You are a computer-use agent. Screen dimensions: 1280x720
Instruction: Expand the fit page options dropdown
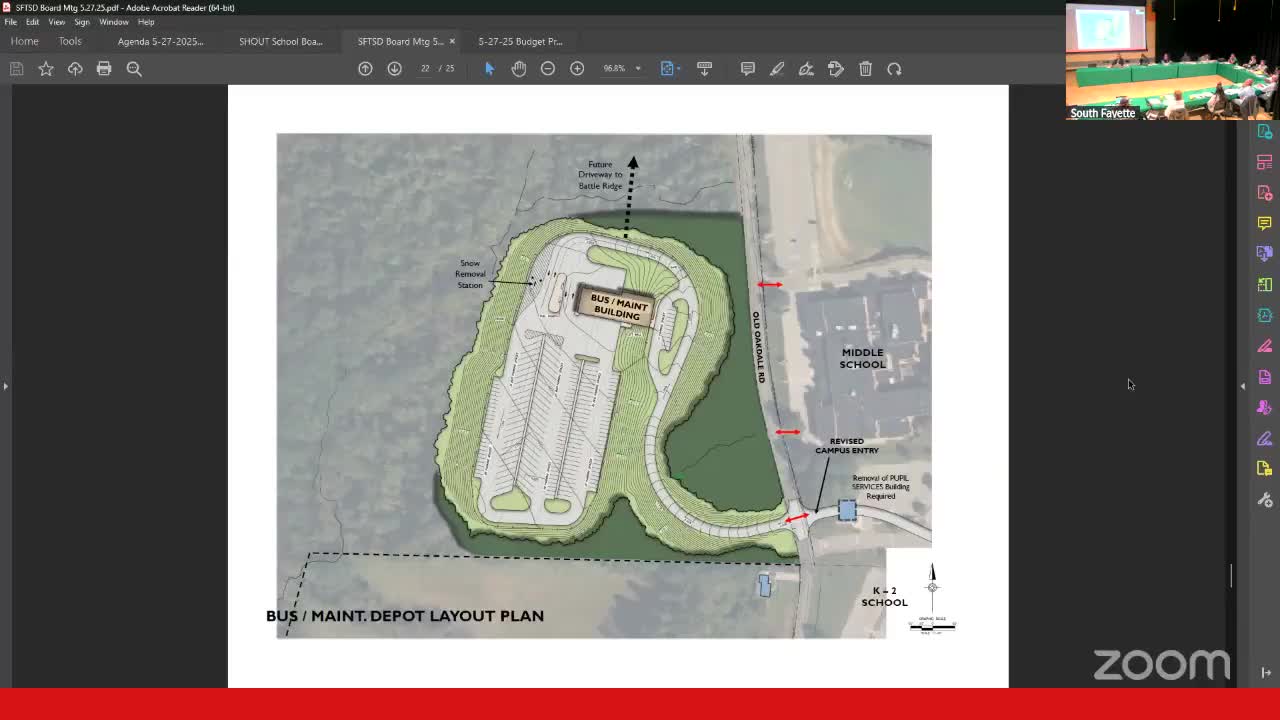pyautogui.click(x=679, y=69)
